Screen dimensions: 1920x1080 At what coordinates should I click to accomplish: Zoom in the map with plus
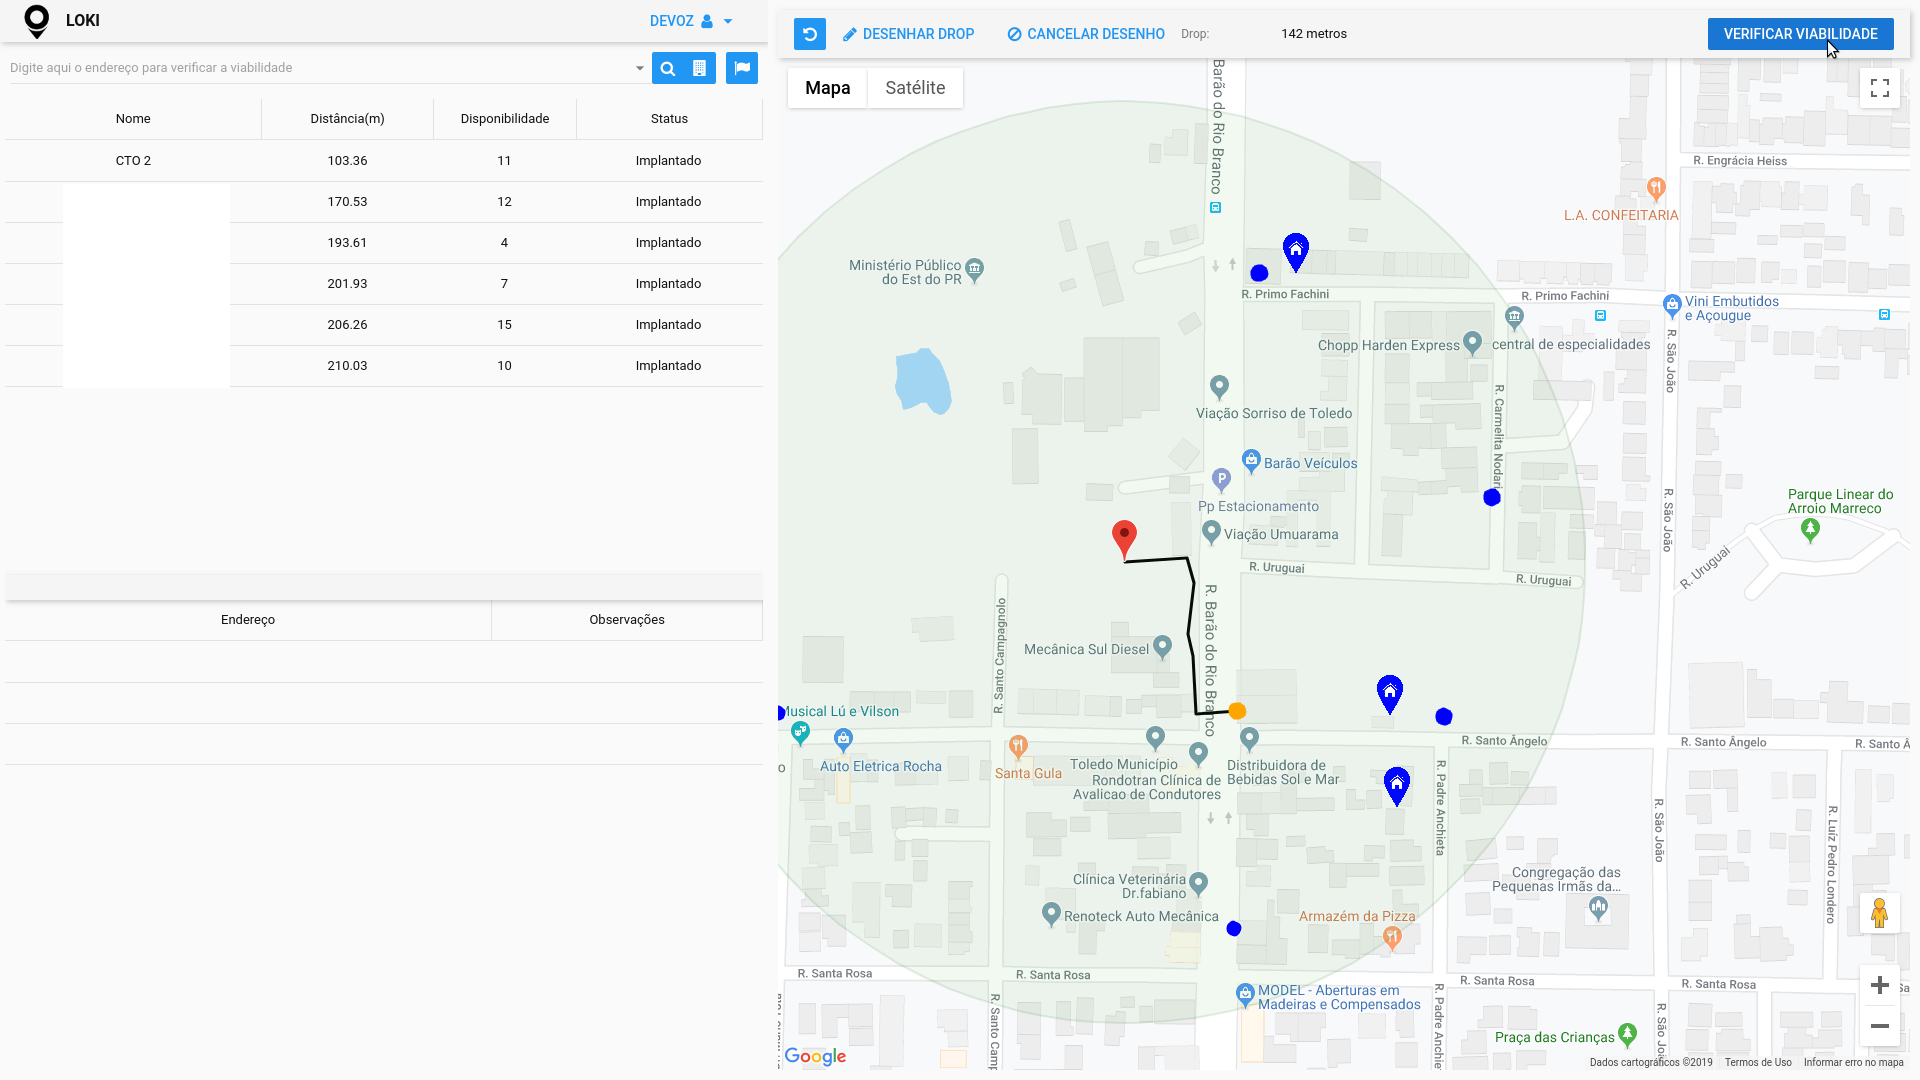(x=1879, y=985)
